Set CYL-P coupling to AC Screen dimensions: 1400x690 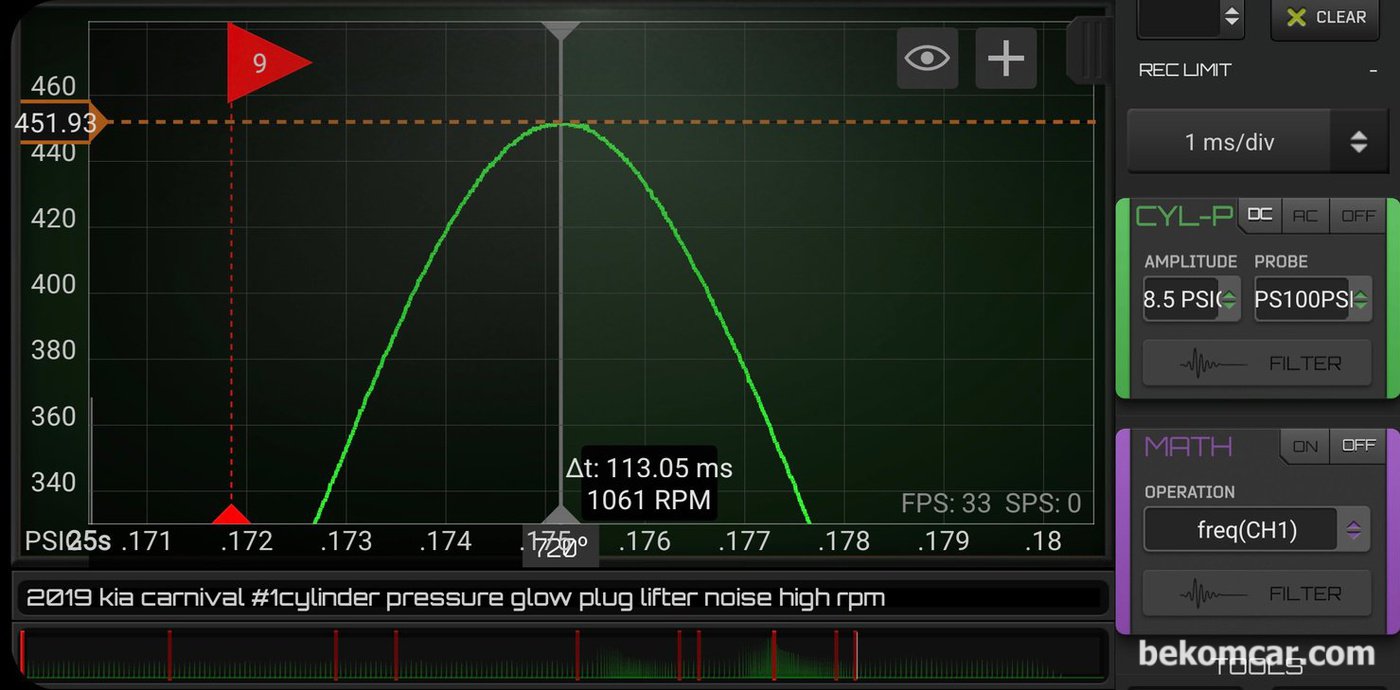(1305, 215)
